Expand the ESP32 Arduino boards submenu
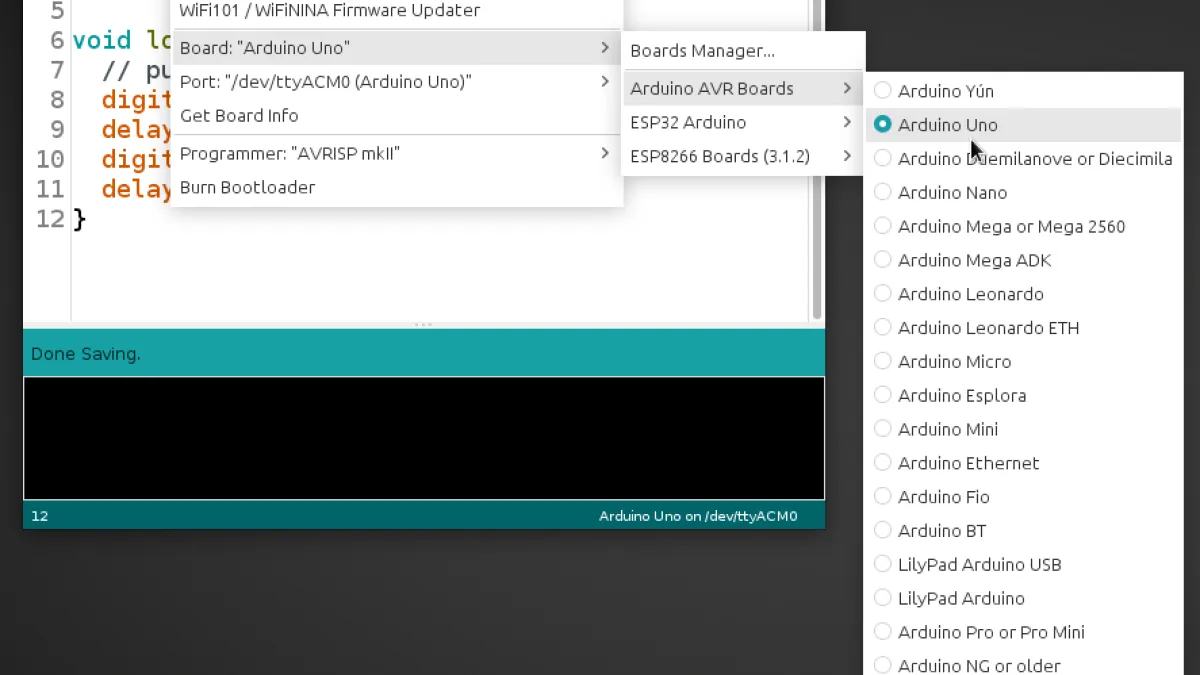The image size is (1200, 675). click(742, 123)
